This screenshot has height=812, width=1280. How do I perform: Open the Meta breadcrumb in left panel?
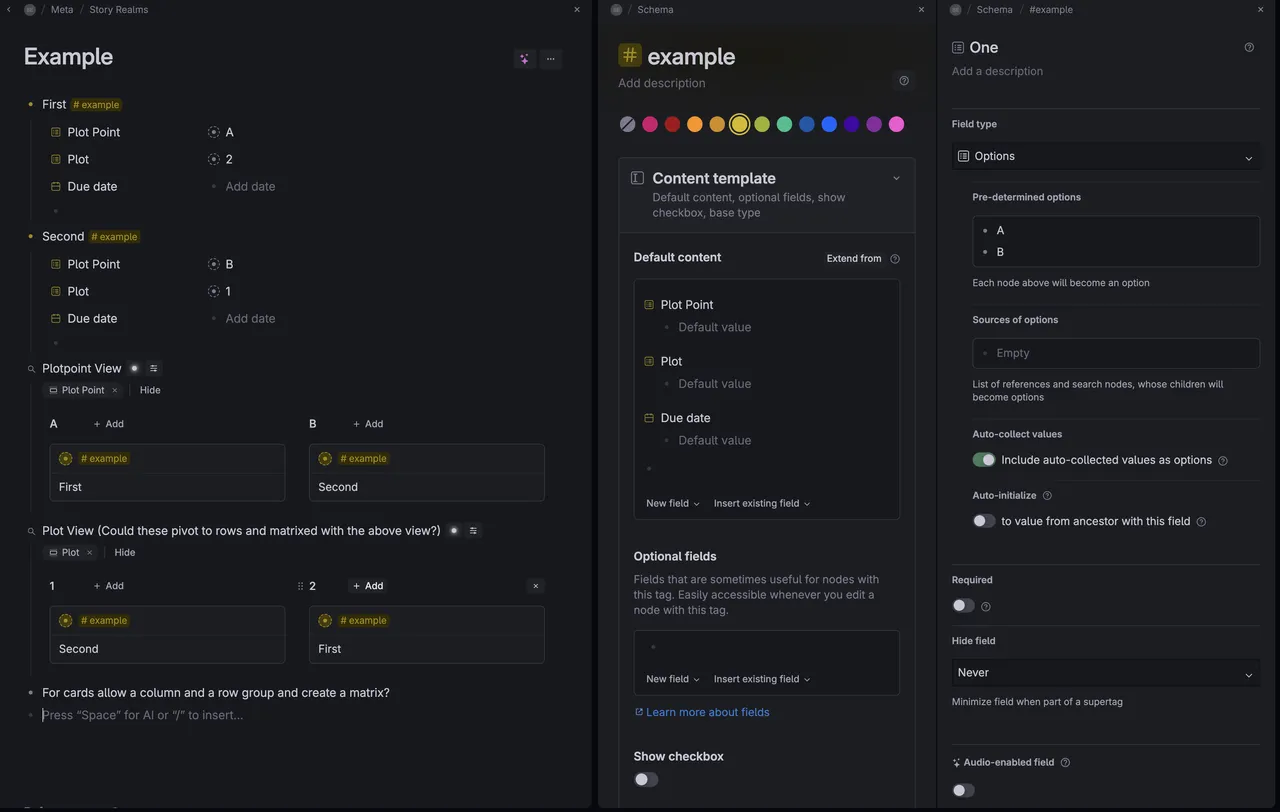coord(61,9)
